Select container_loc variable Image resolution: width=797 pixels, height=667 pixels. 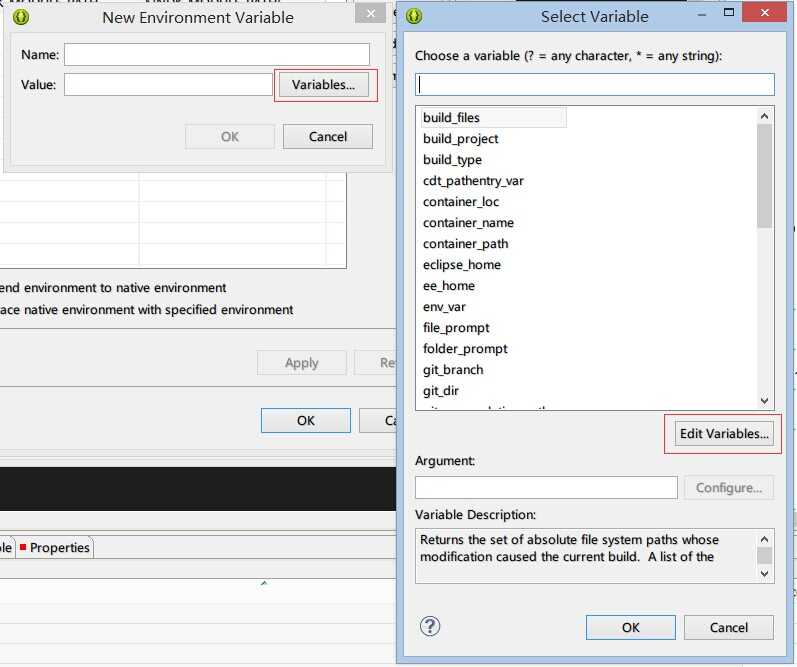(x=461, y=202)
